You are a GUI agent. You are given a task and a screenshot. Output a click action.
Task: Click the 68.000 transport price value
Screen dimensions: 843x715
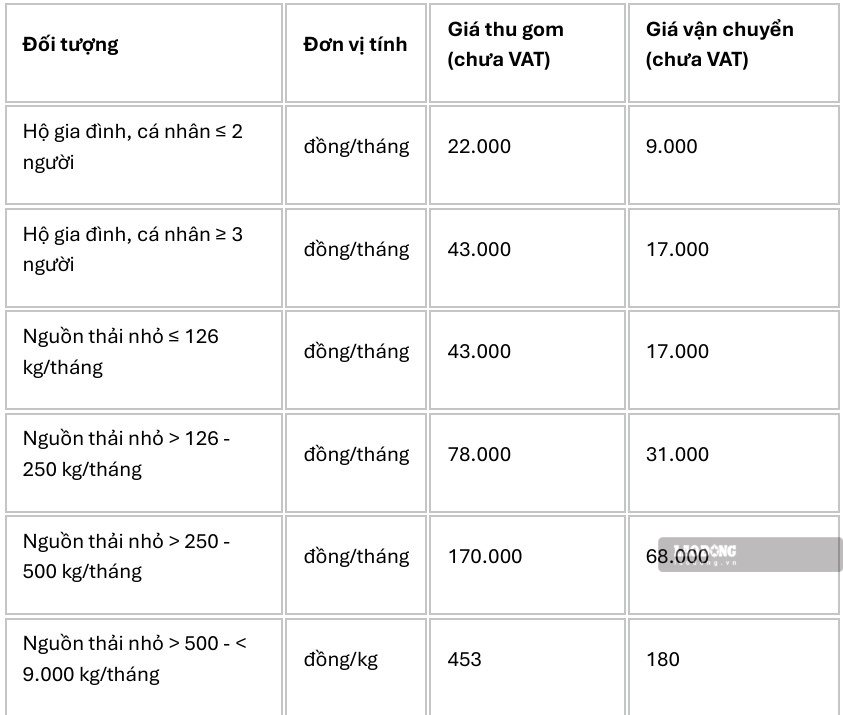[x=677, y=556]
